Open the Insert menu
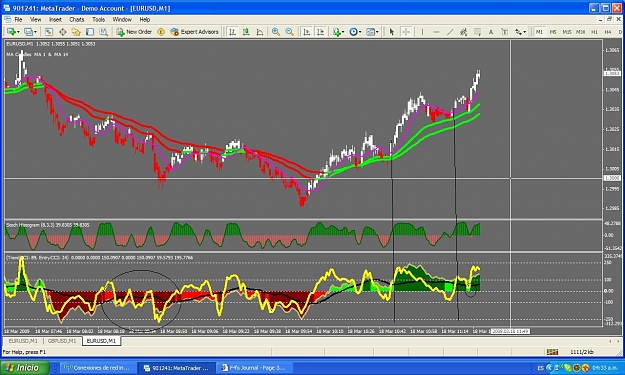 click(55, 20)
